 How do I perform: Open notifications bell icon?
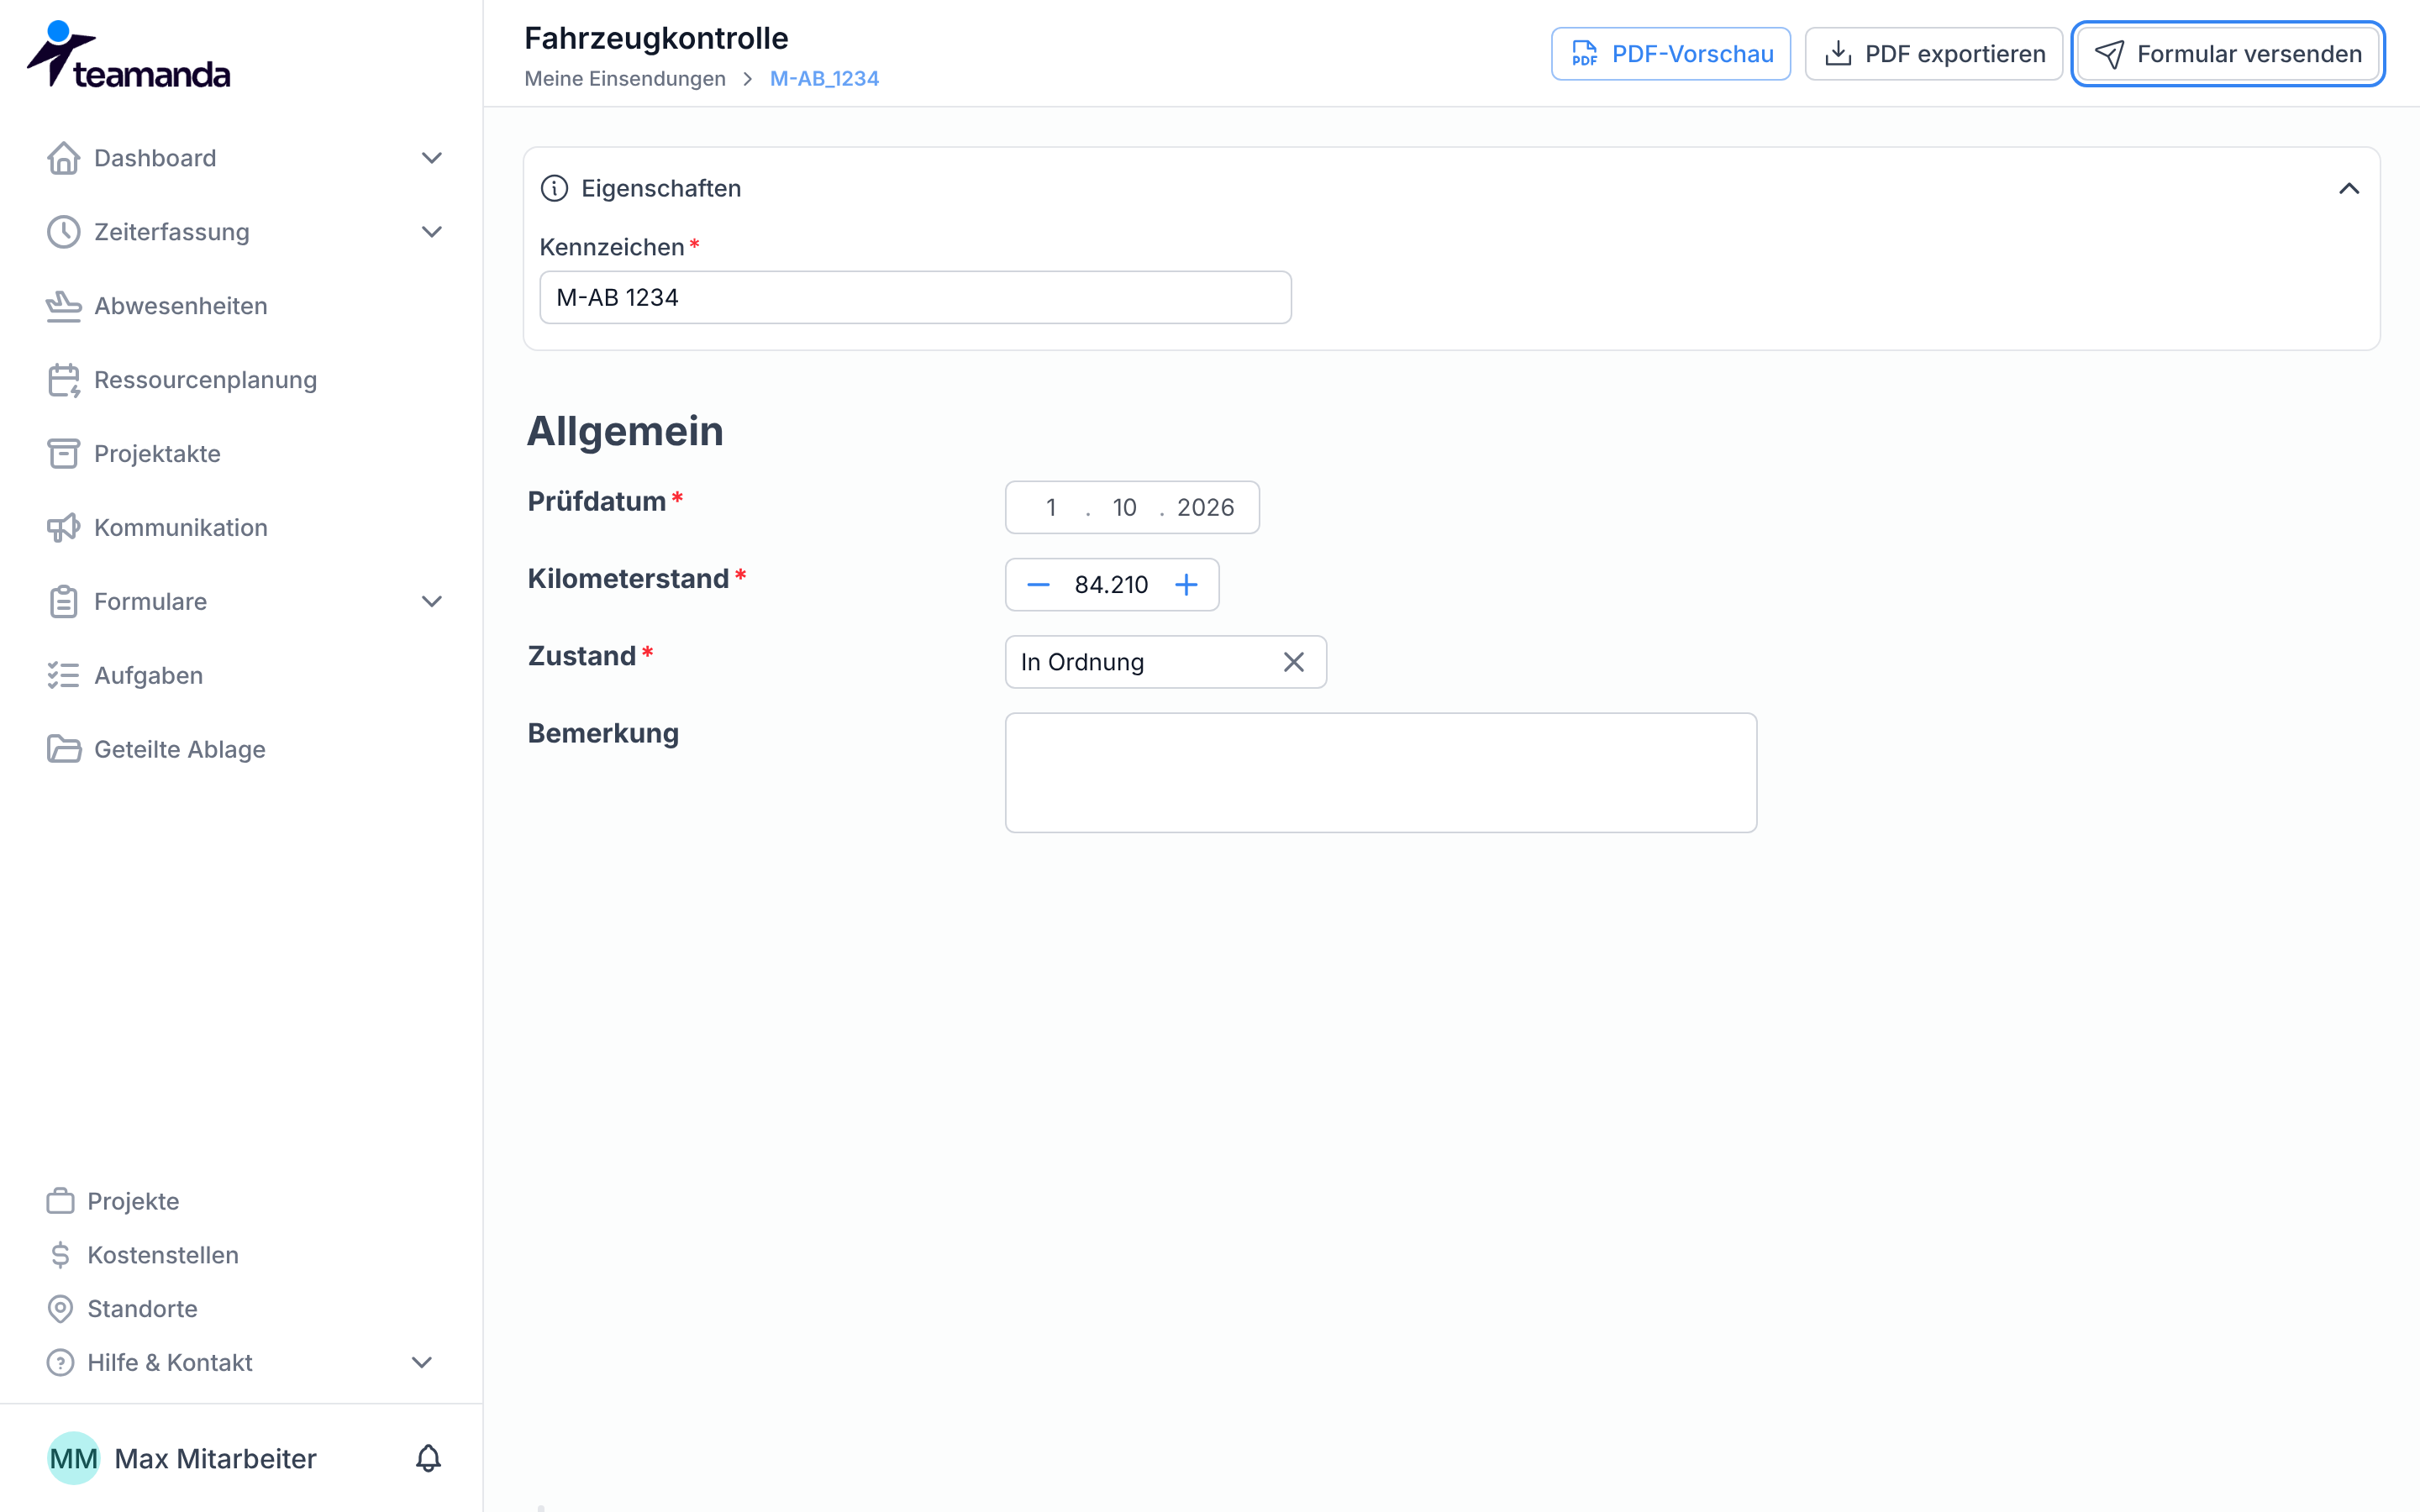click(x=428, y=1459)
